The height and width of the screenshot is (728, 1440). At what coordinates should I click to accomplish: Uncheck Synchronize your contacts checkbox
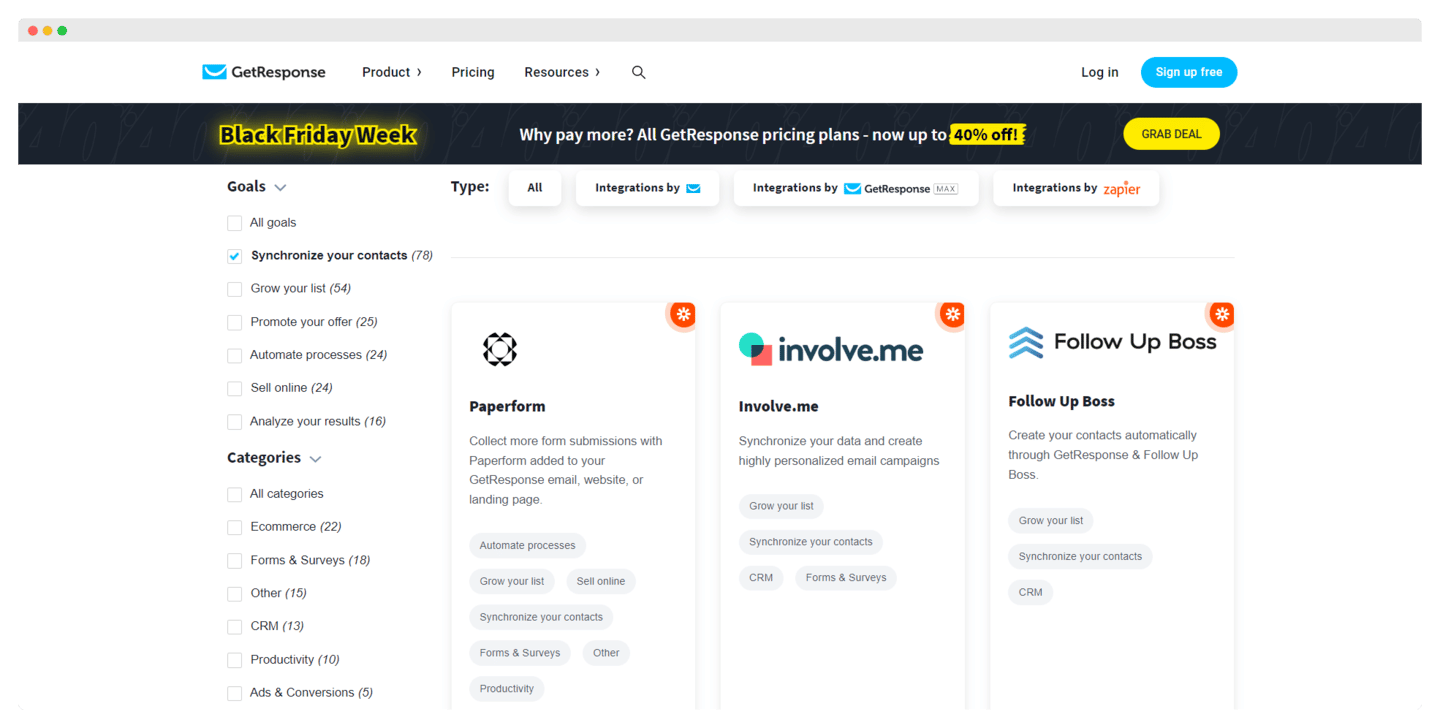[234, 256]
